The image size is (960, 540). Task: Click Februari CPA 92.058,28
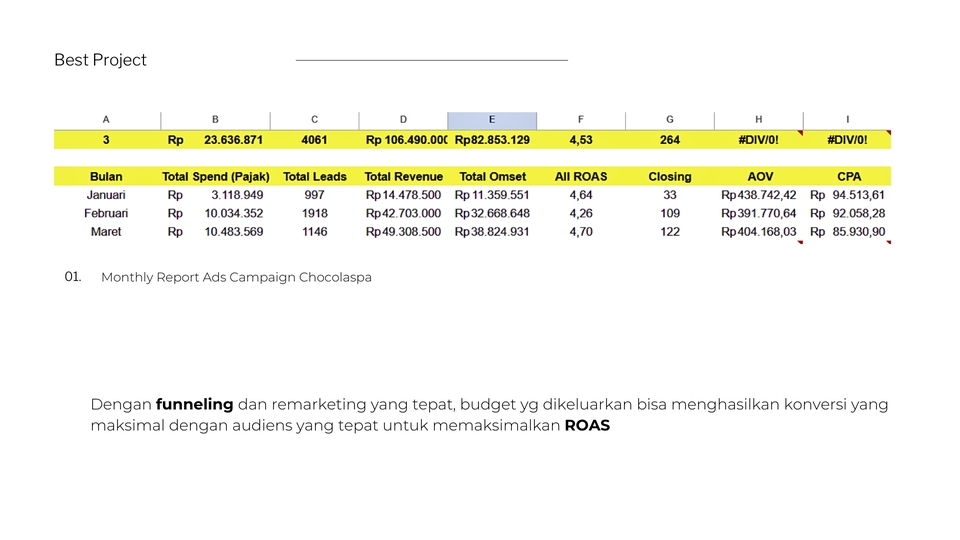click(858, 213)
